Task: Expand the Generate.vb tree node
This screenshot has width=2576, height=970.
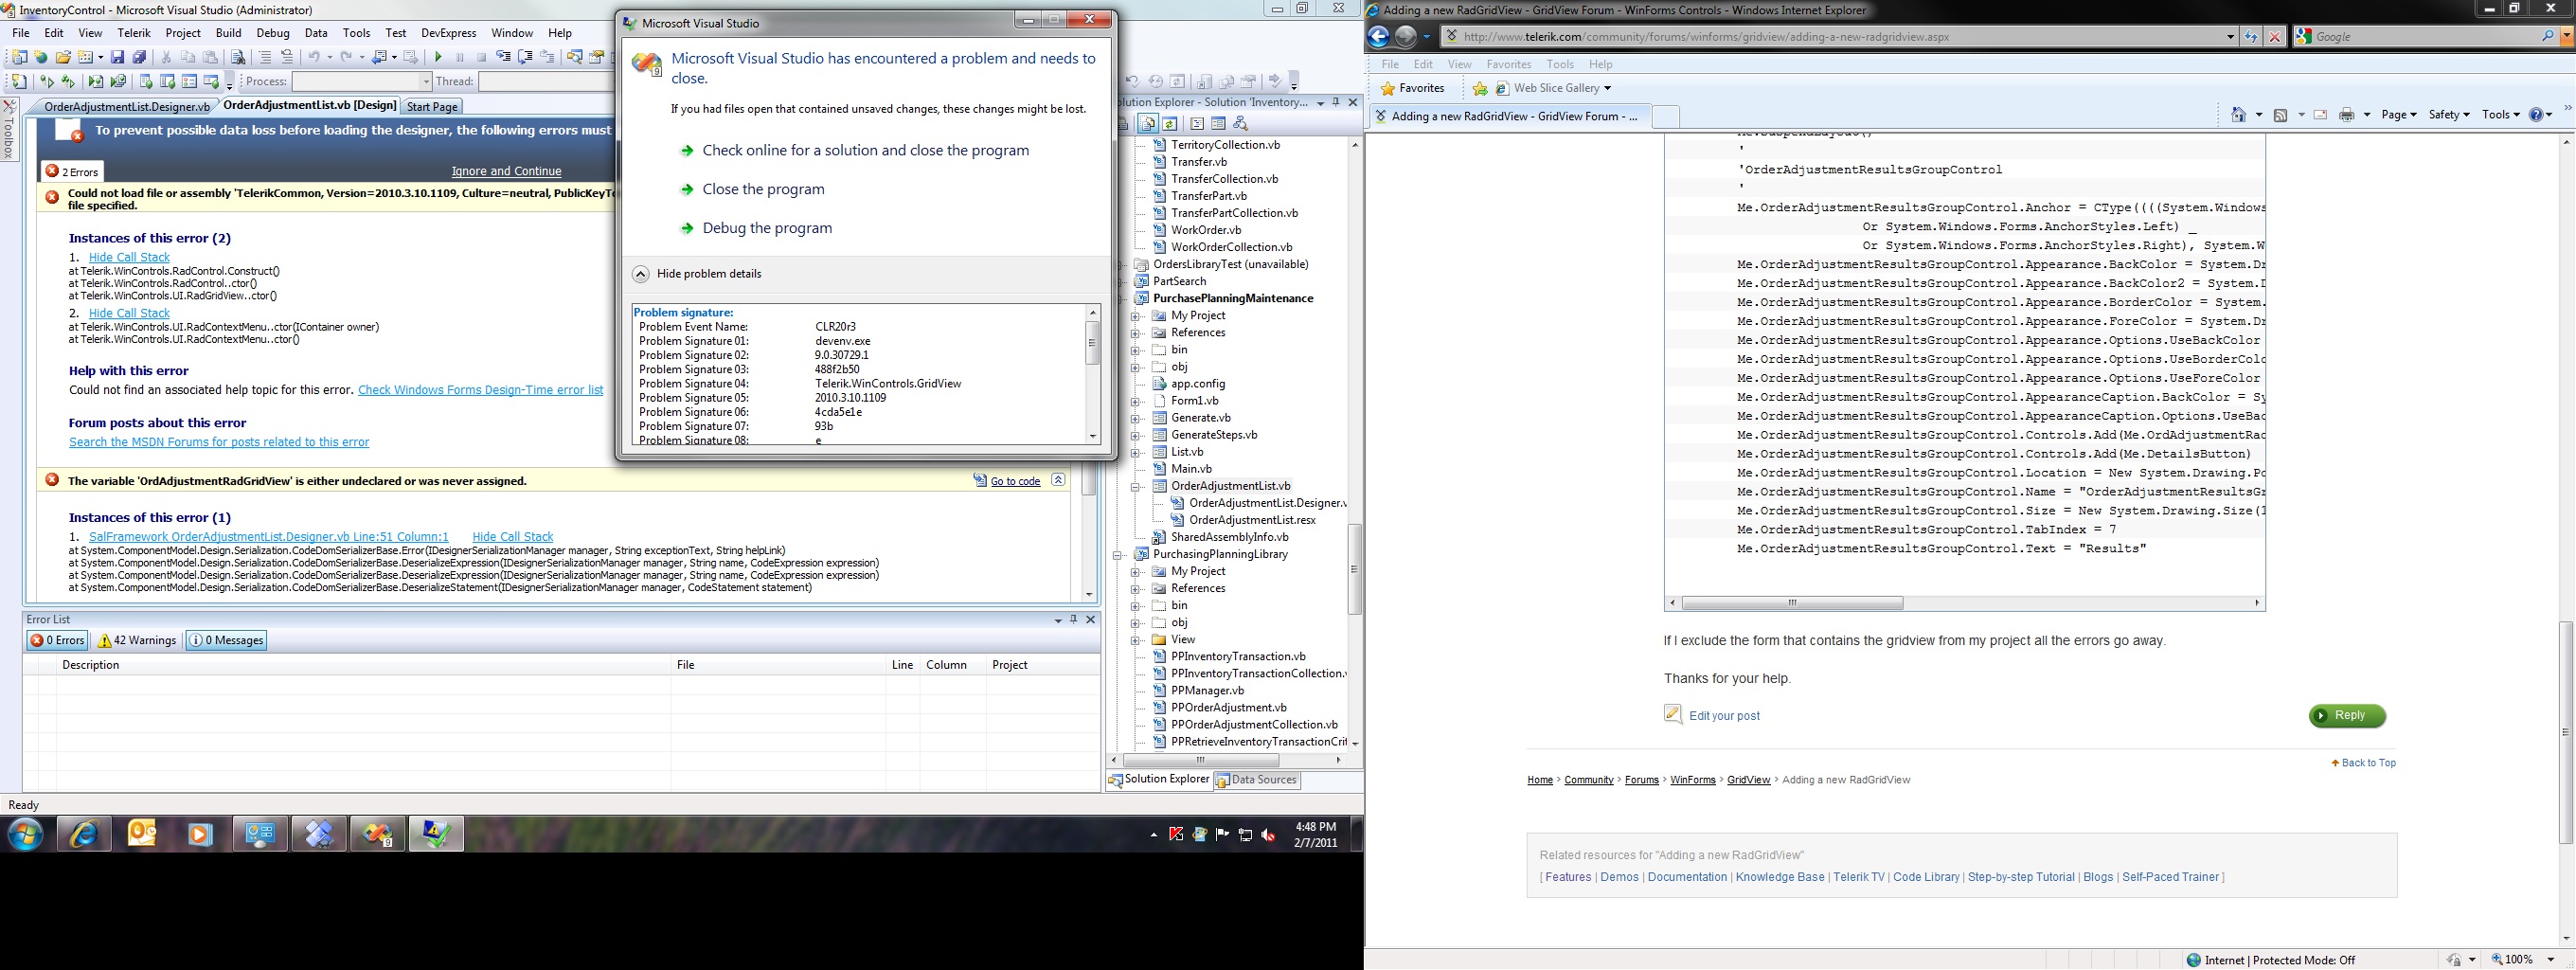Action: (1135, 419)
